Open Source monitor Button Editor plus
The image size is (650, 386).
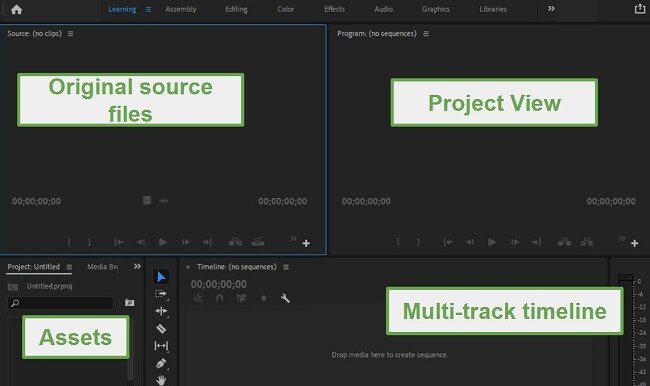(x=306, y=243)
